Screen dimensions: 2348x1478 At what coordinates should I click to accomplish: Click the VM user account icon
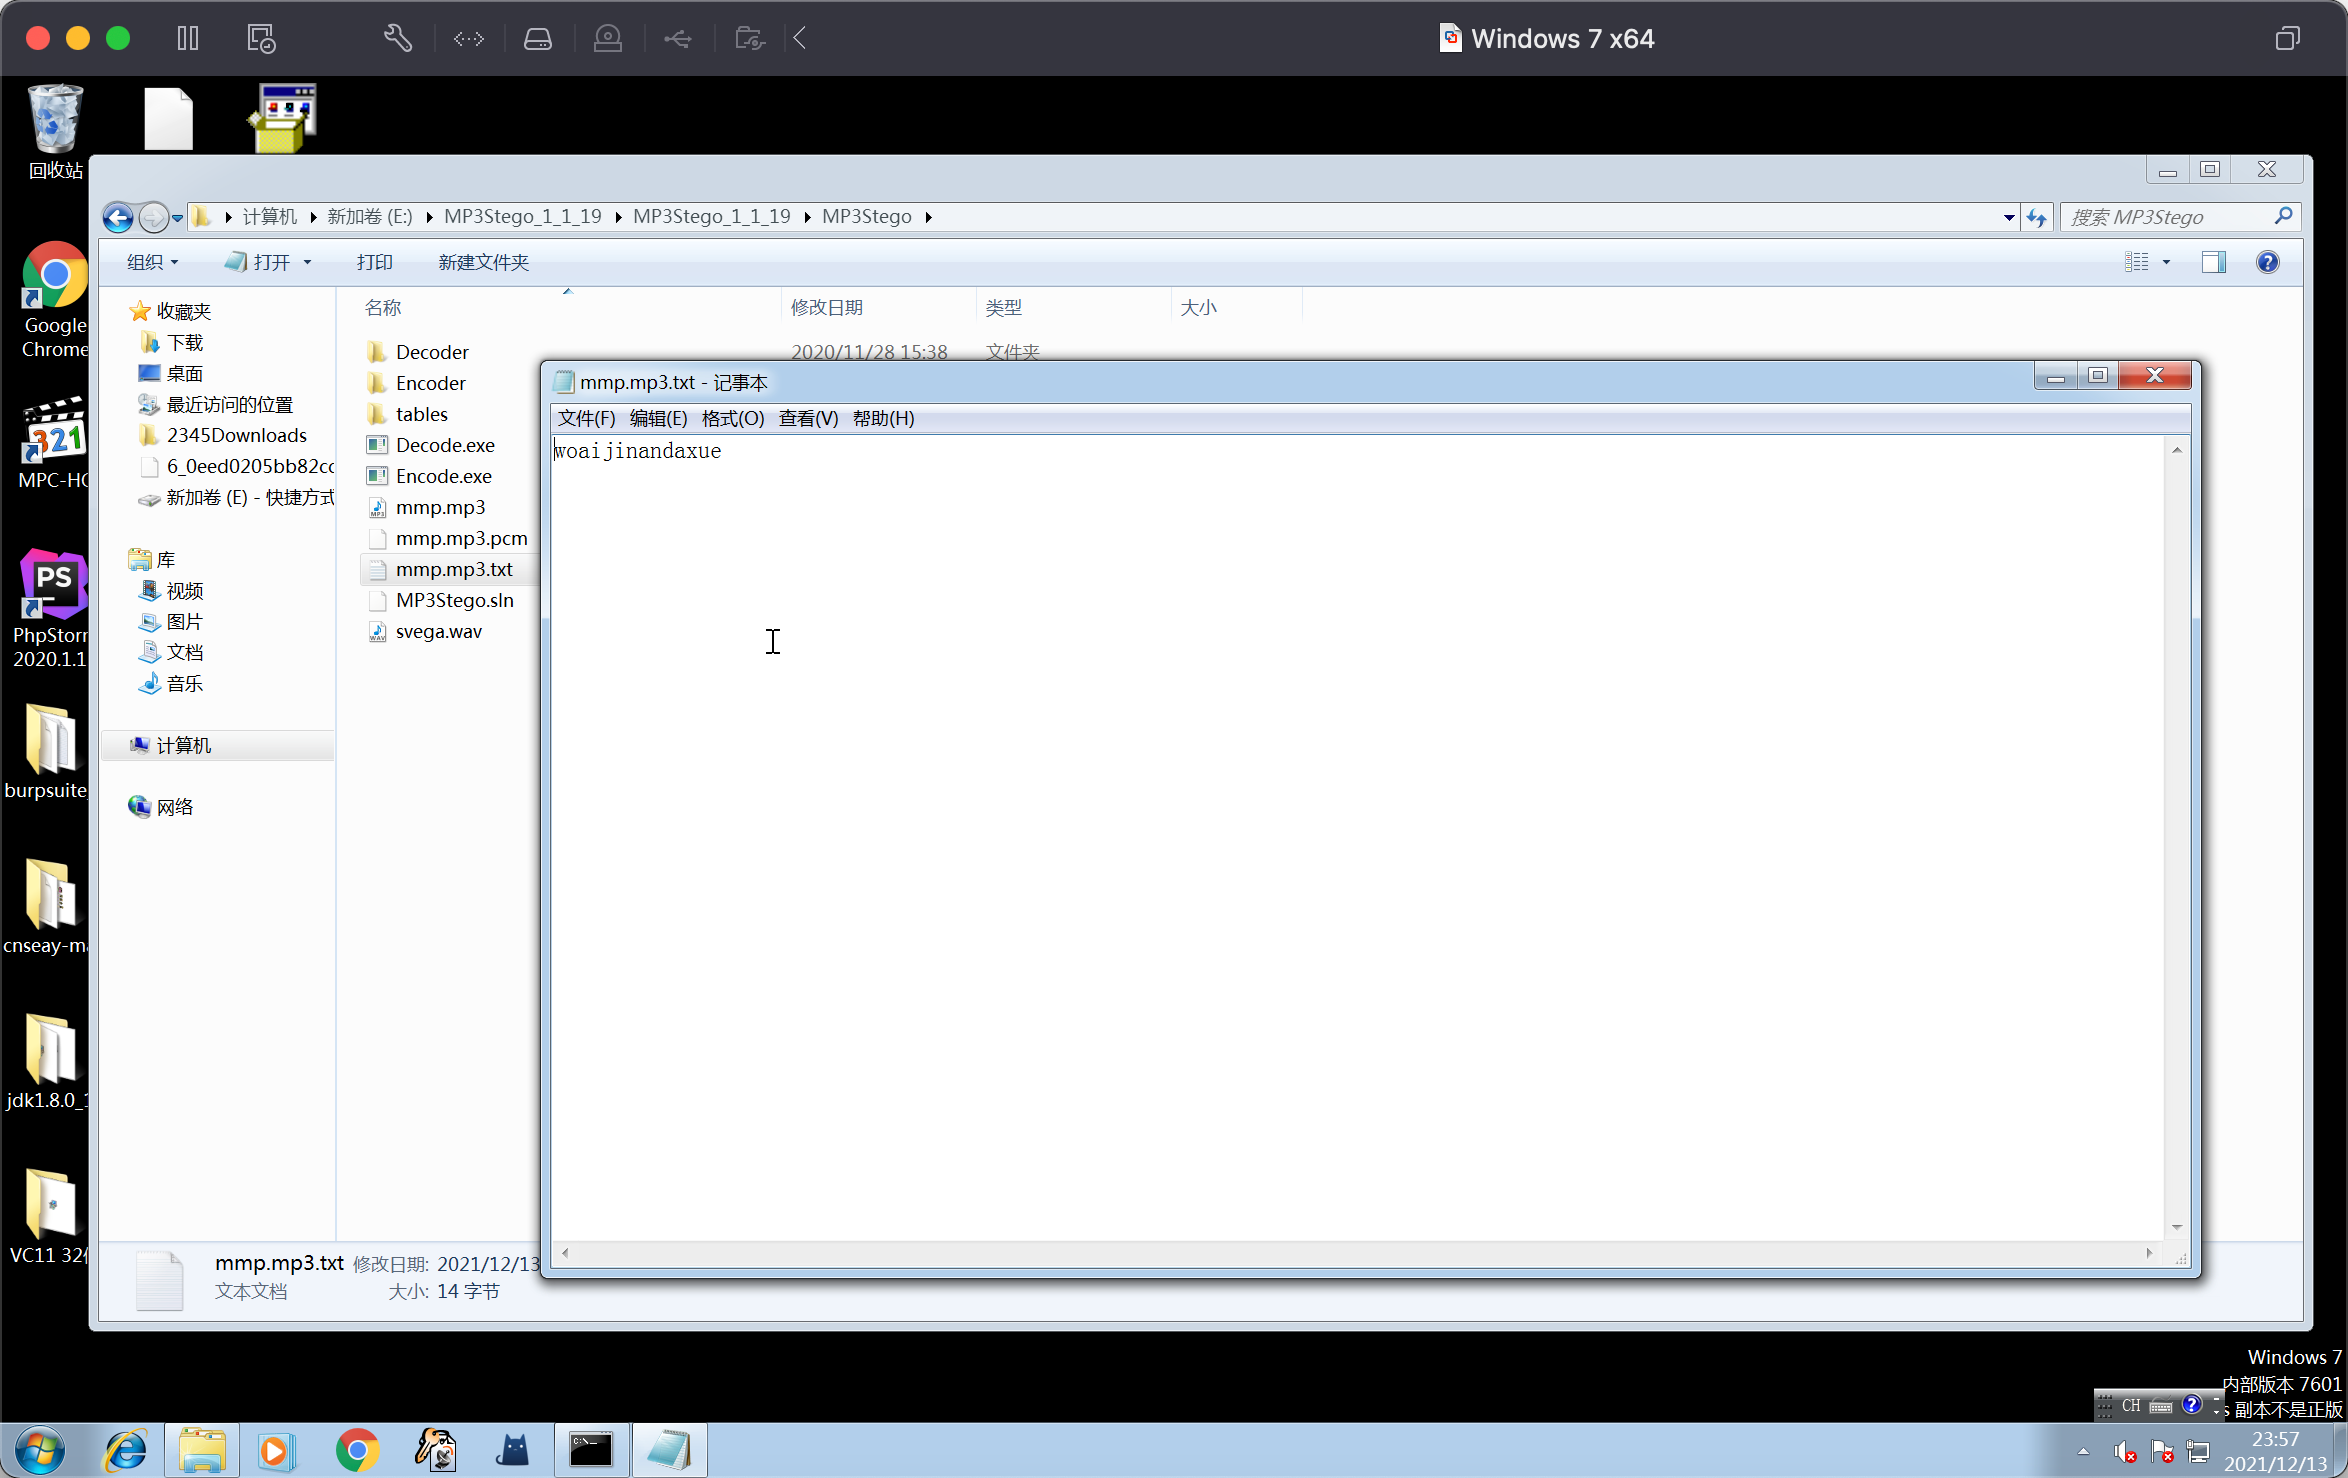tap(607, 38)
